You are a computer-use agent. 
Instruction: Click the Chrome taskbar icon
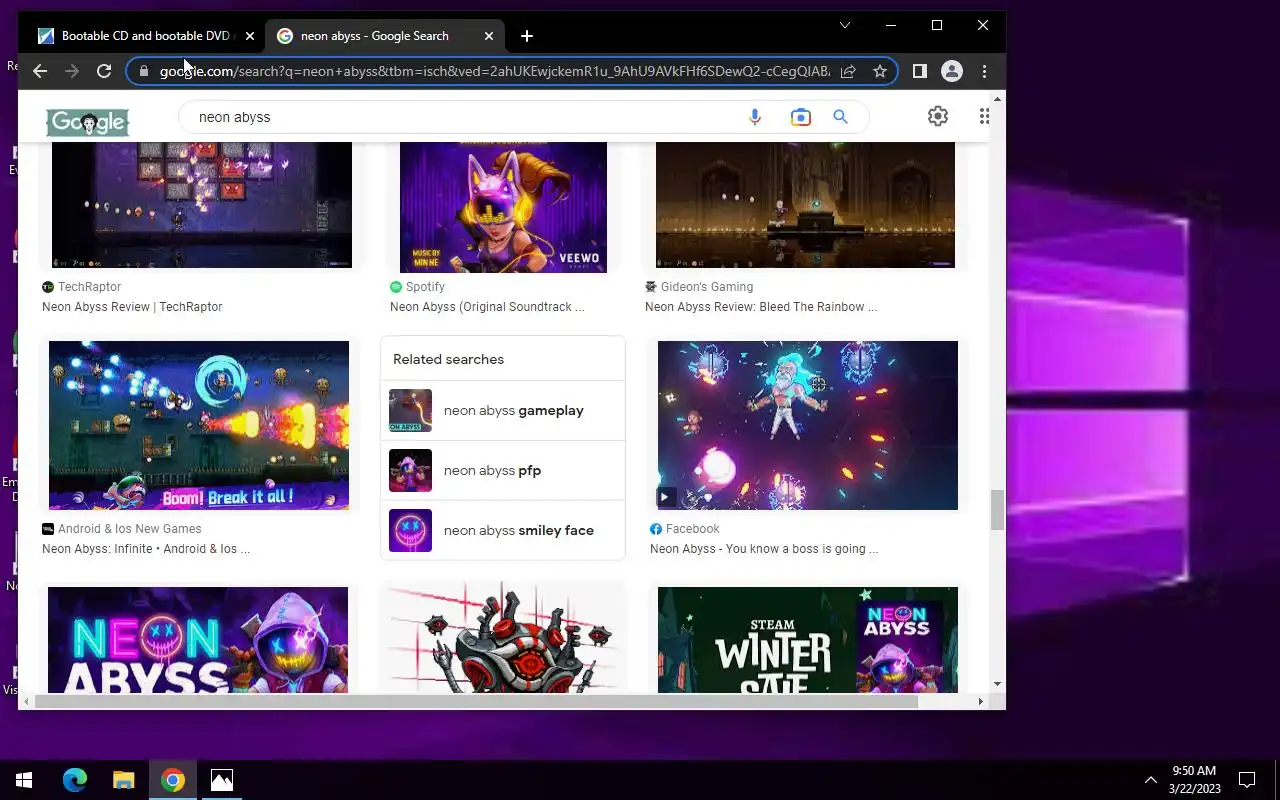coord(173,780)
